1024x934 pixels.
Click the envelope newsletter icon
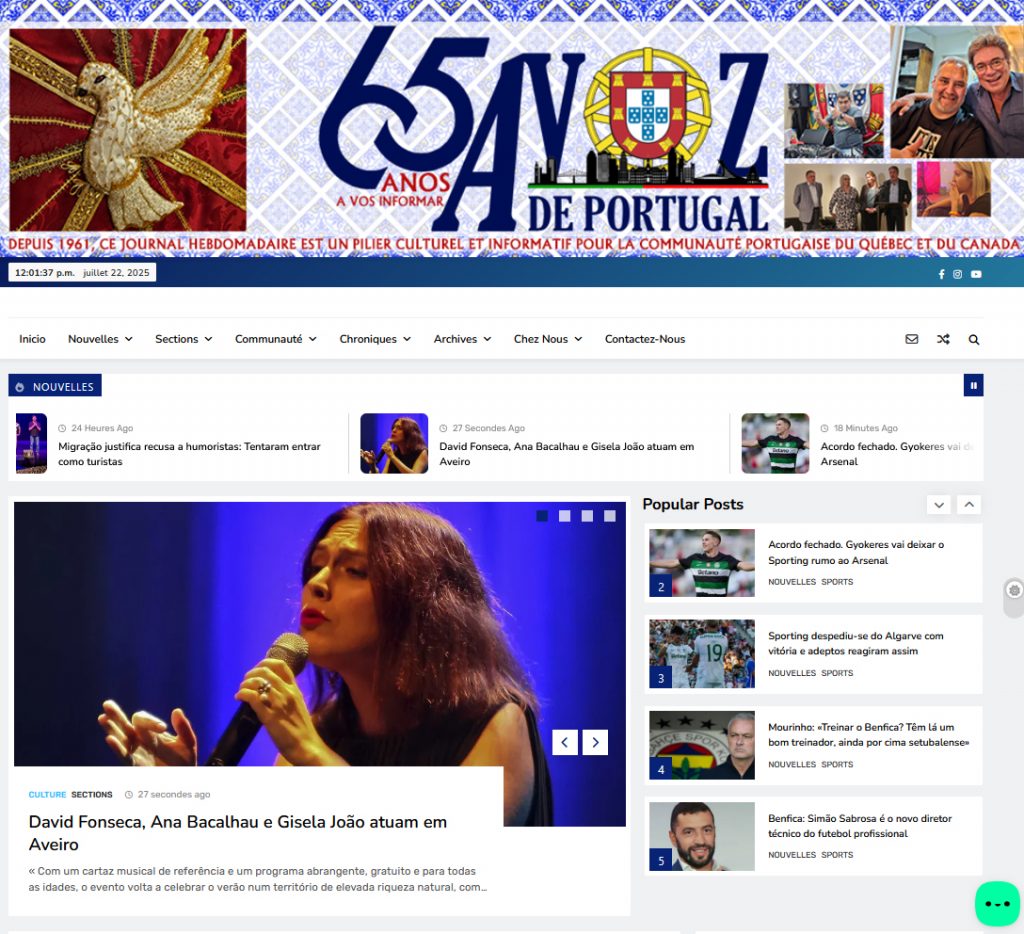(912, 339)
